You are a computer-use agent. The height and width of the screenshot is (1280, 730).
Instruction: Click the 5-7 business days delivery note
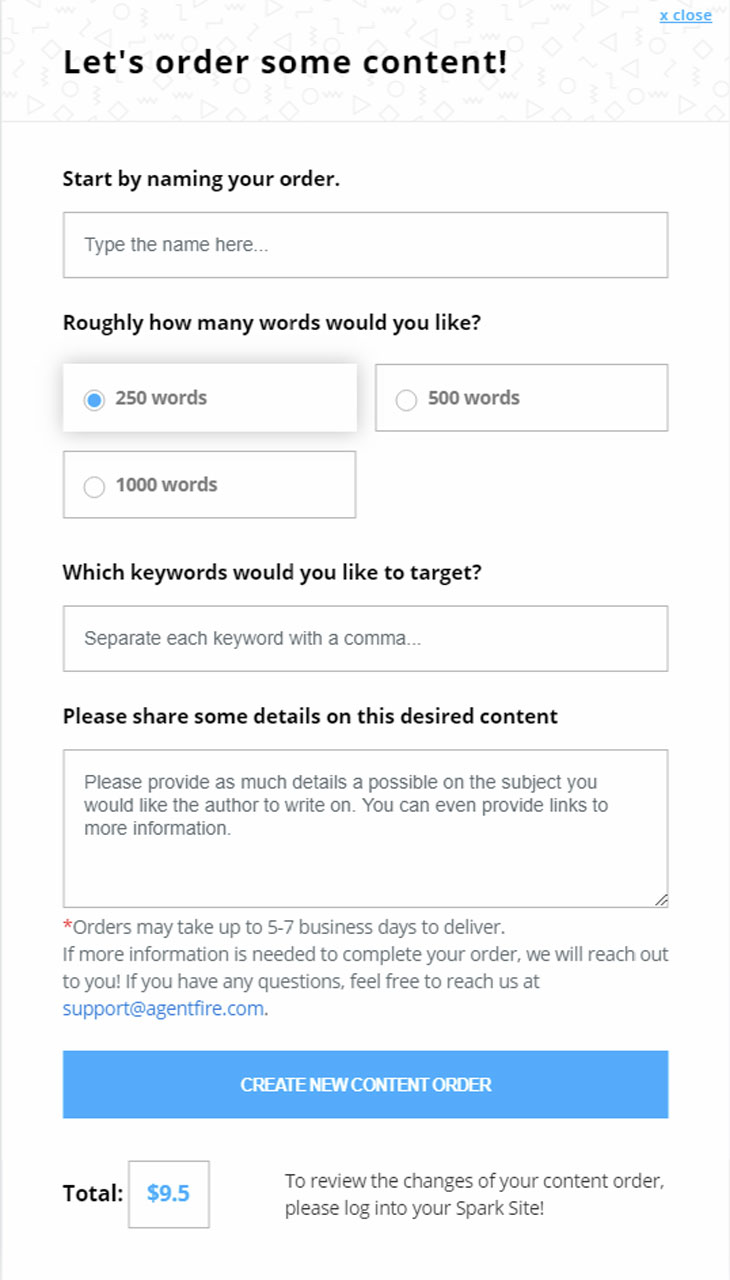(x=289, y=926)
